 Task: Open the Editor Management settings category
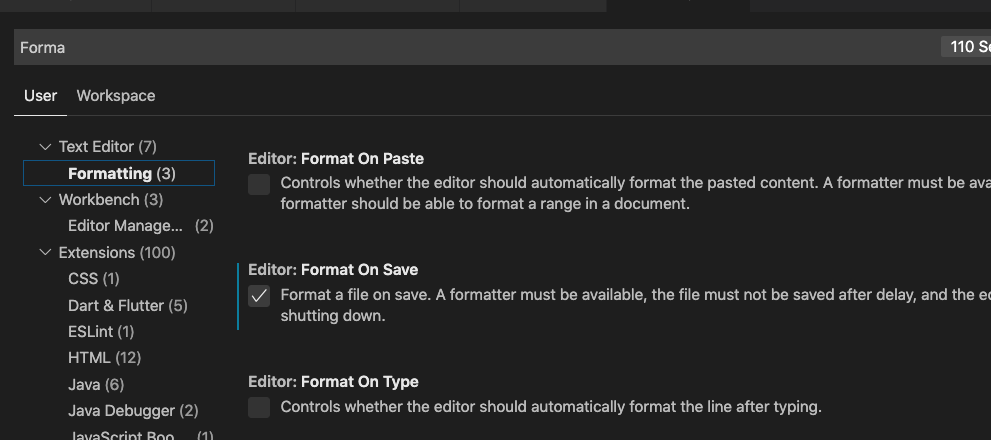coord(126,226)
